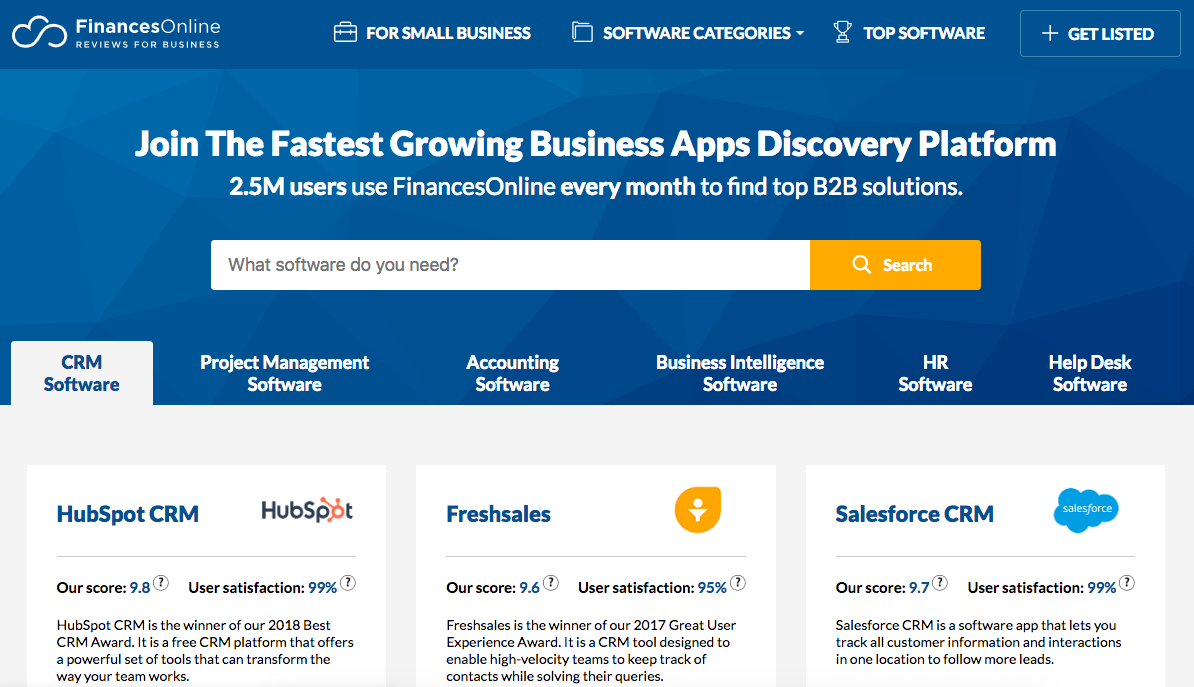Click the orange Search button
1194x687 pixels.
(x=896, y=265)
